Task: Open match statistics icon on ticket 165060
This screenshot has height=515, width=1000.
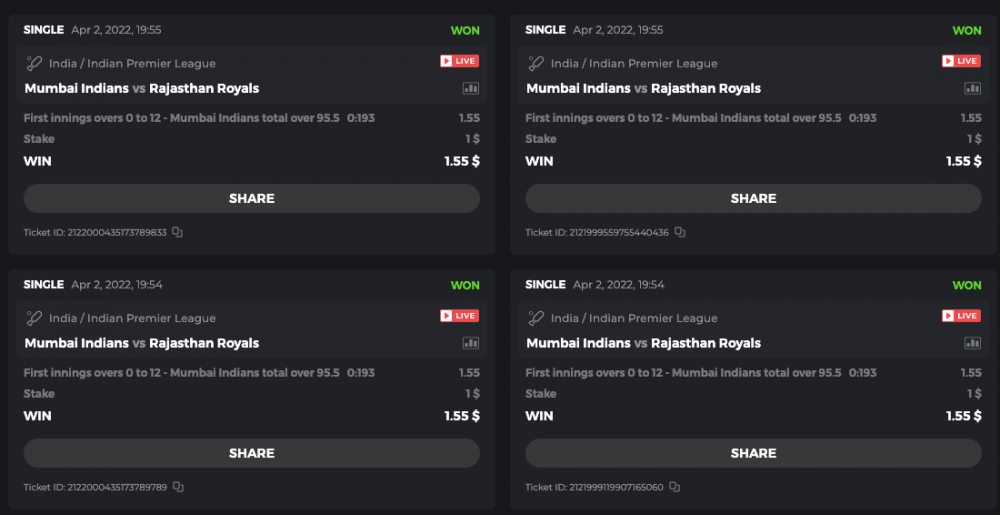Action: tap(972, 343)
